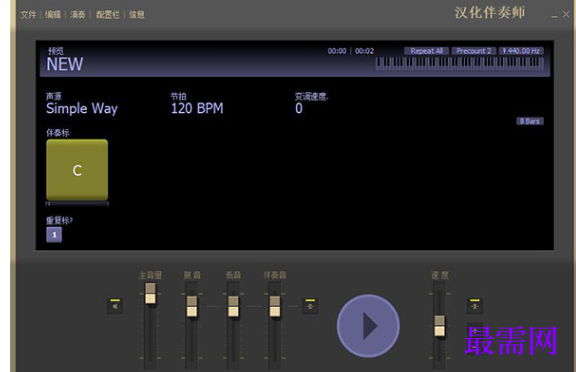Click the 速度 tempo fader

pos(439,326)
